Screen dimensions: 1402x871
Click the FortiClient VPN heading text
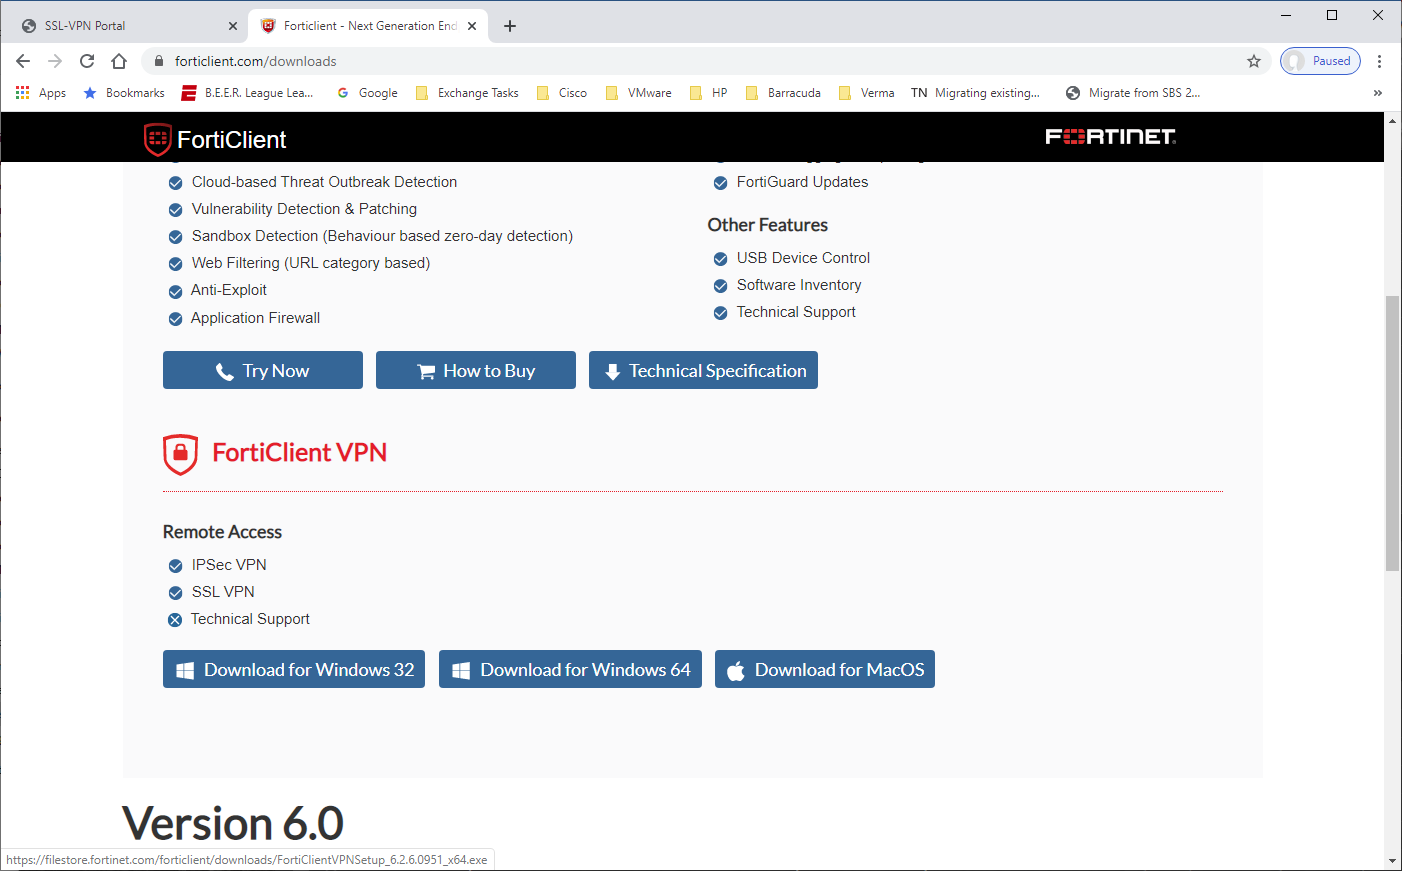[x=299, y=453]
